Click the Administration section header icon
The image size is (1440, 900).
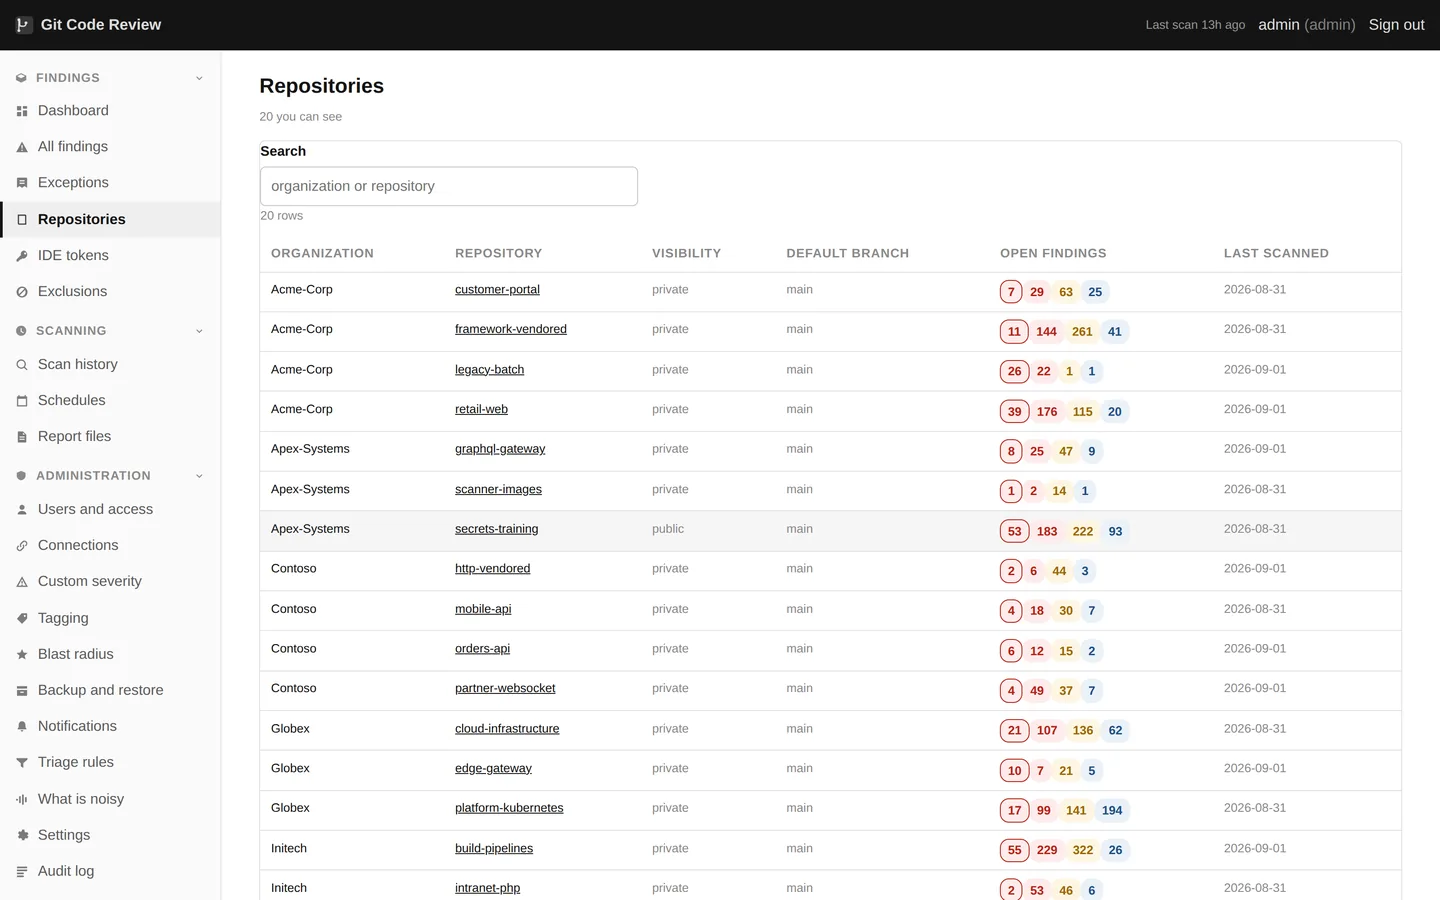pos(21,476)
